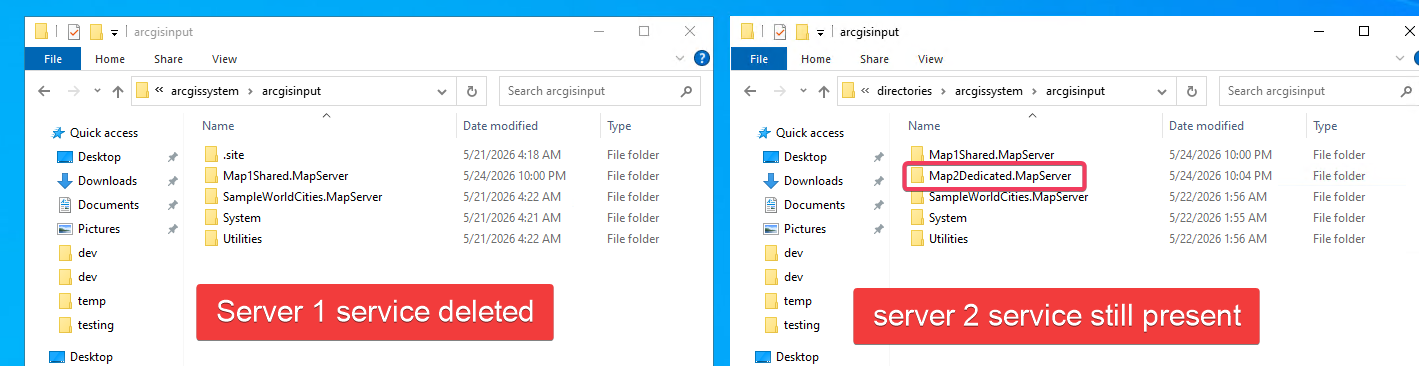Click Properties quick access icon in left title bar
Viewport: 1419px width, 366px height.
coord(73,32)
